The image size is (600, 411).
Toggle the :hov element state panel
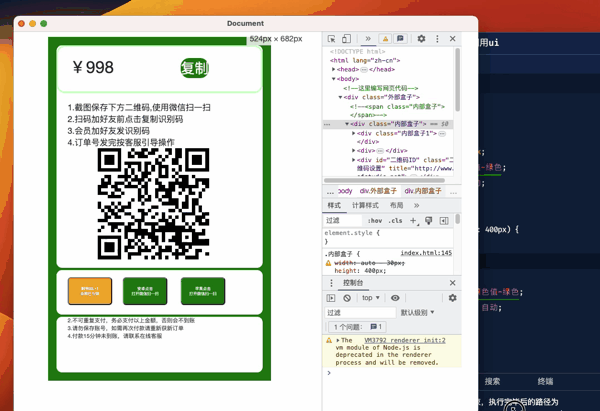coord(375,221)
